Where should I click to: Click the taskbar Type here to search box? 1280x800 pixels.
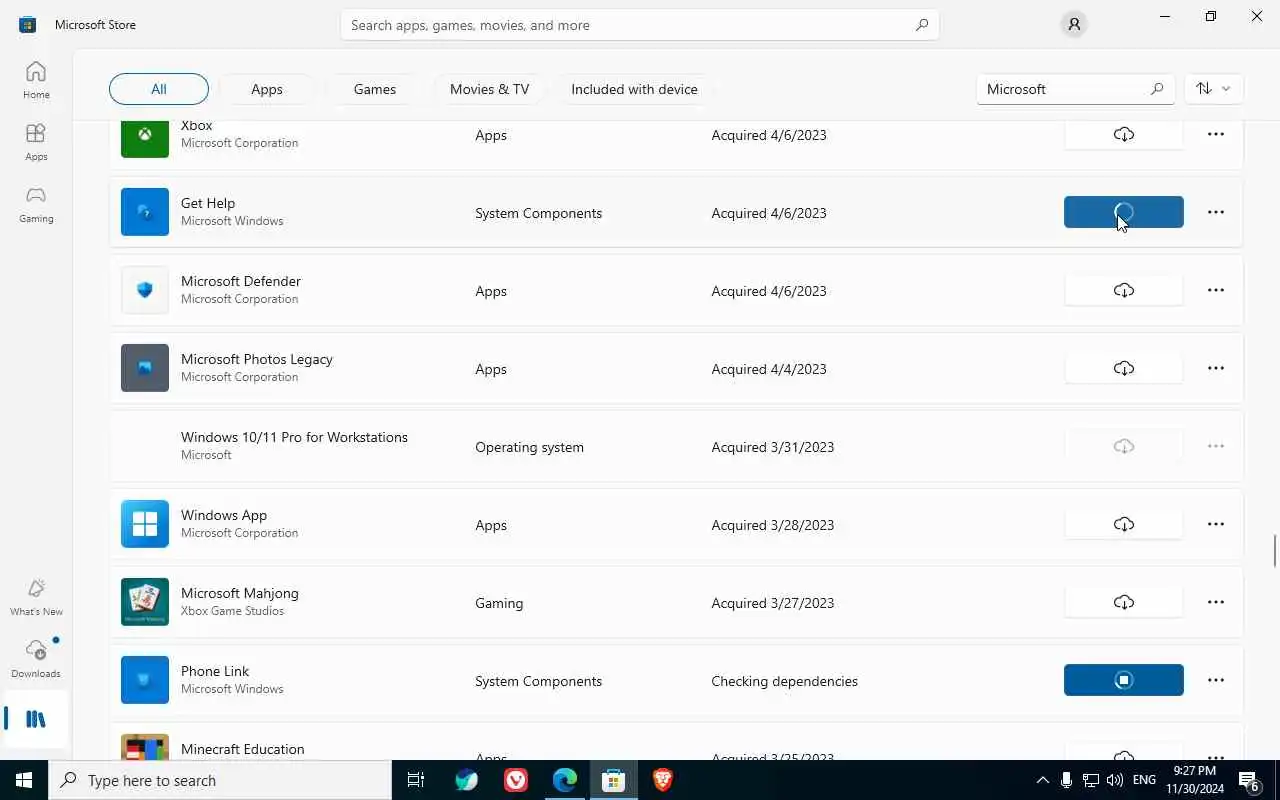(220, 780)
